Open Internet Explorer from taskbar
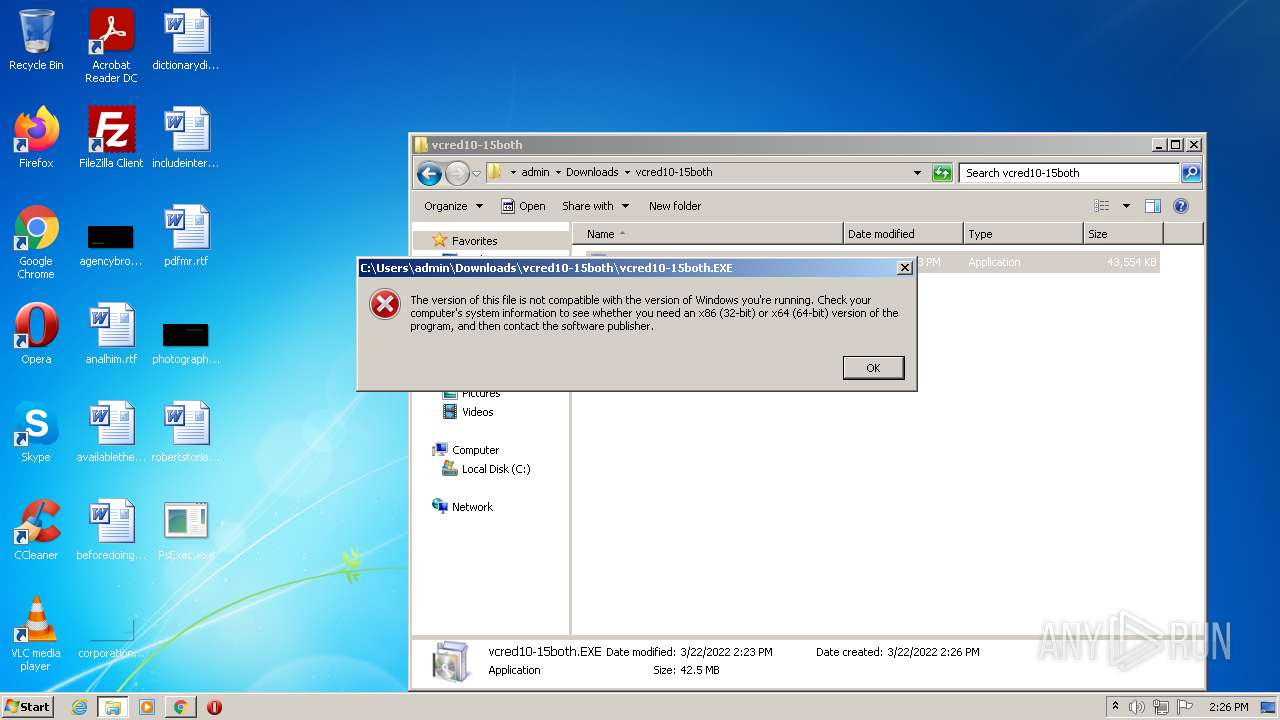The width and height of the screenshot is (1280, 720). point(79,707)
